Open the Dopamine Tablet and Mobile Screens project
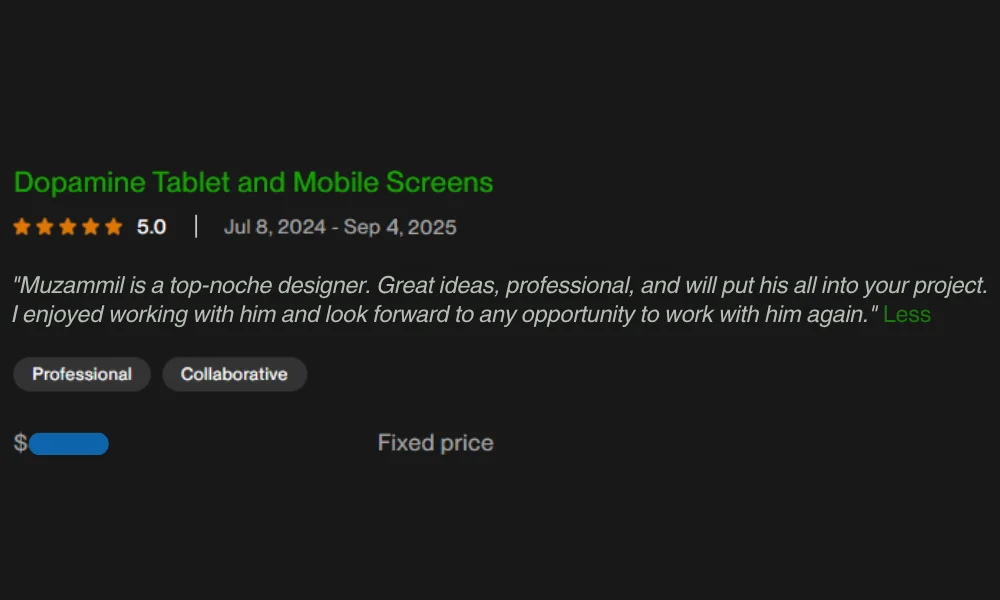Screen dimensions: 1000x600 tap(253, 182)
